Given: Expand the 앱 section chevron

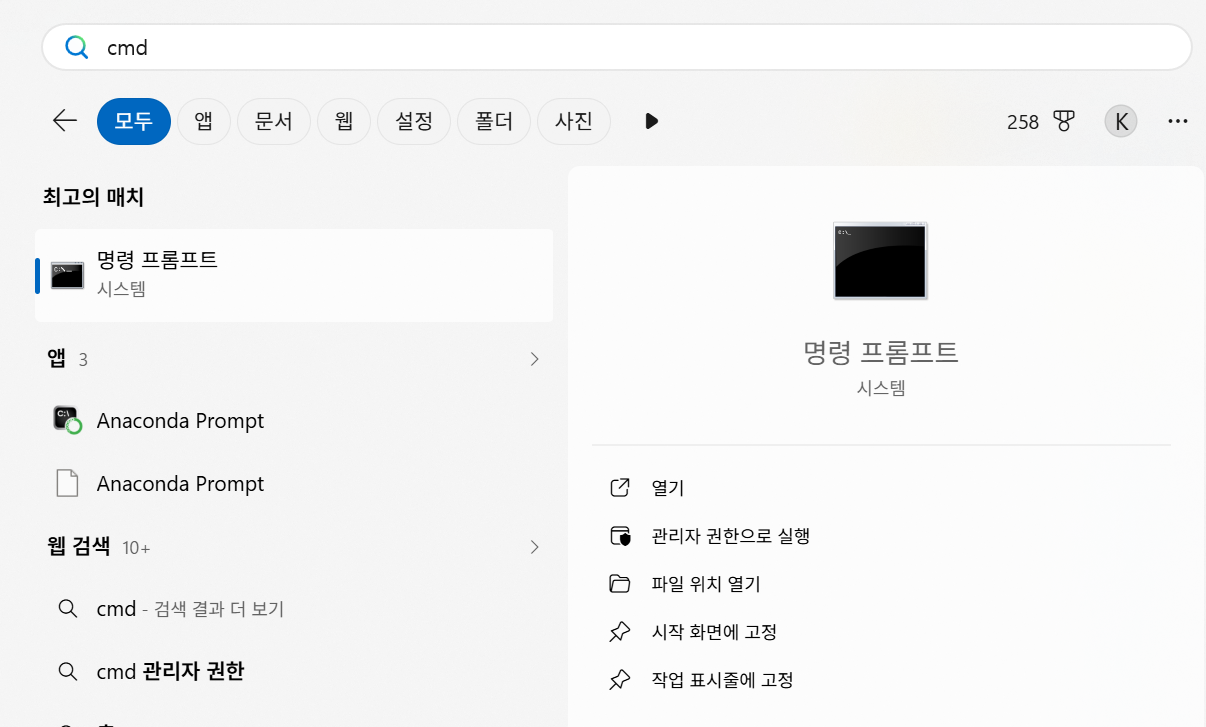Looking at the screenshot, I should tap(535, 358).
